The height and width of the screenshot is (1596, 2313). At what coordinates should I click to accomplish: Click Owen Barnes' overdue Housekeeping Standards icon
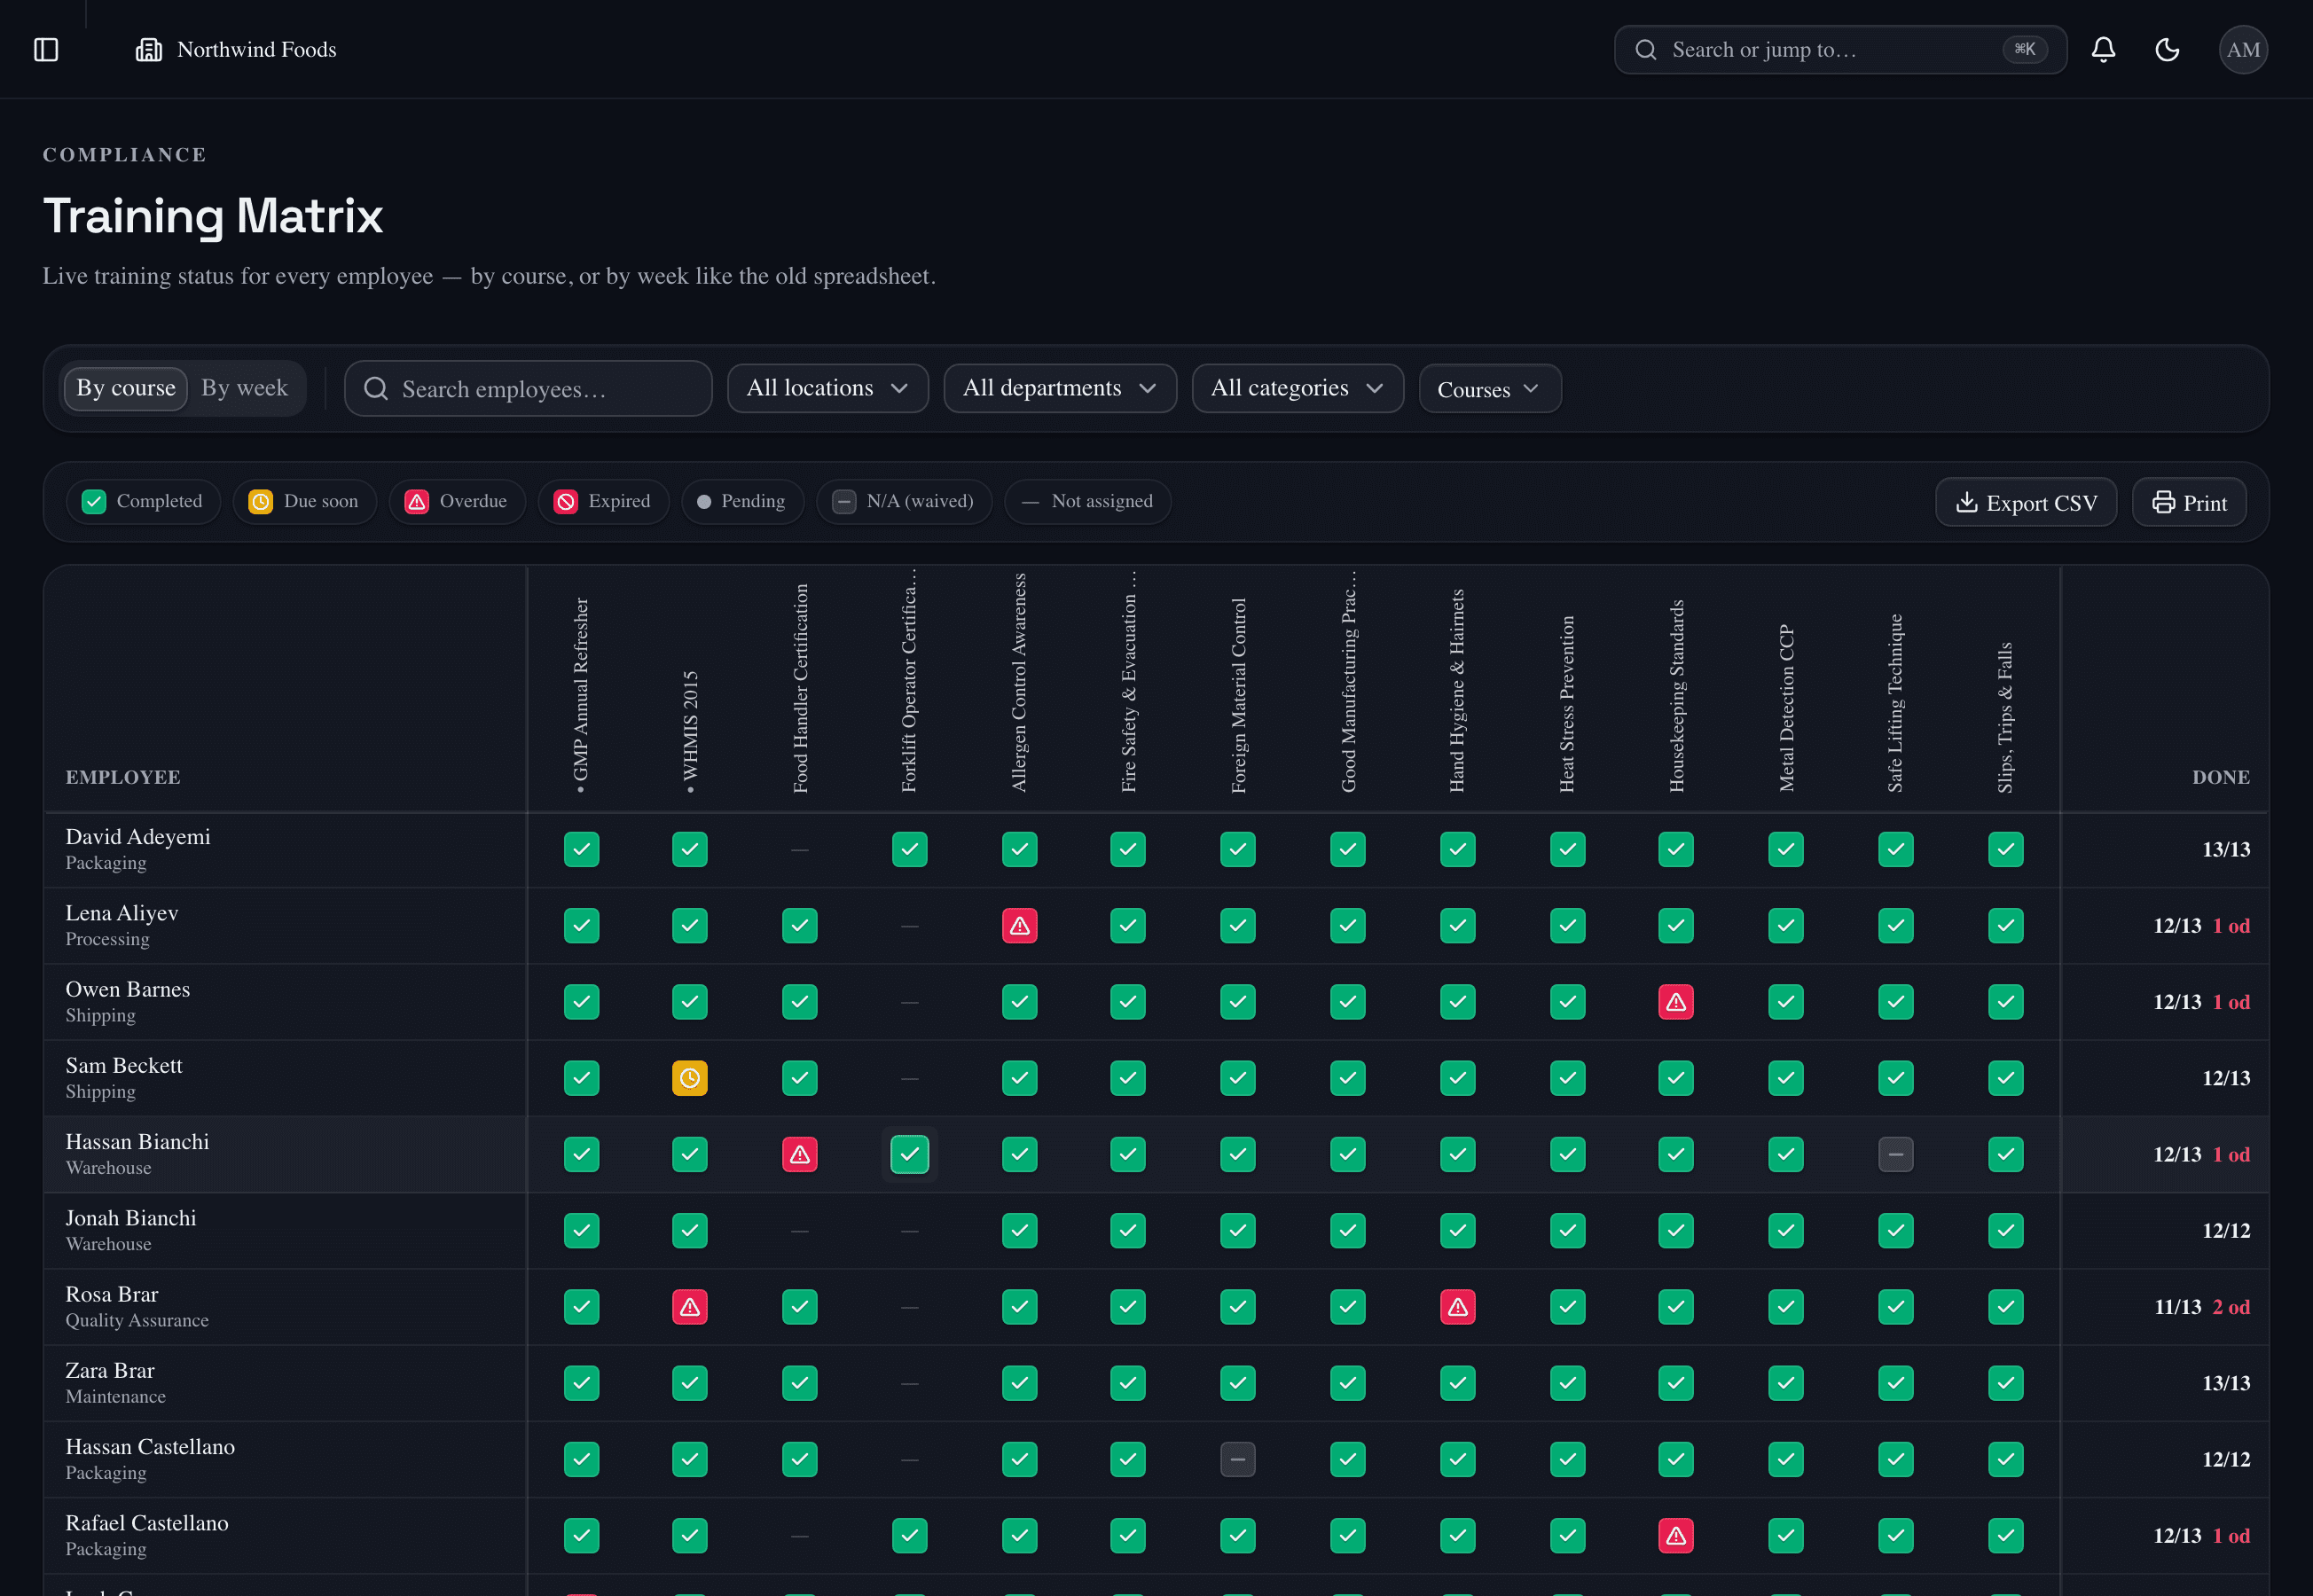coord(1676,1002)
